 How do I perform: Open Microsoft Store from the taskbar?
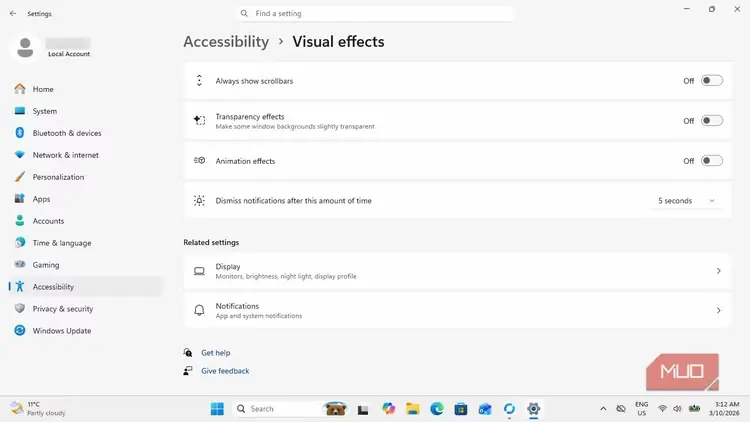[x=461, y=409]
